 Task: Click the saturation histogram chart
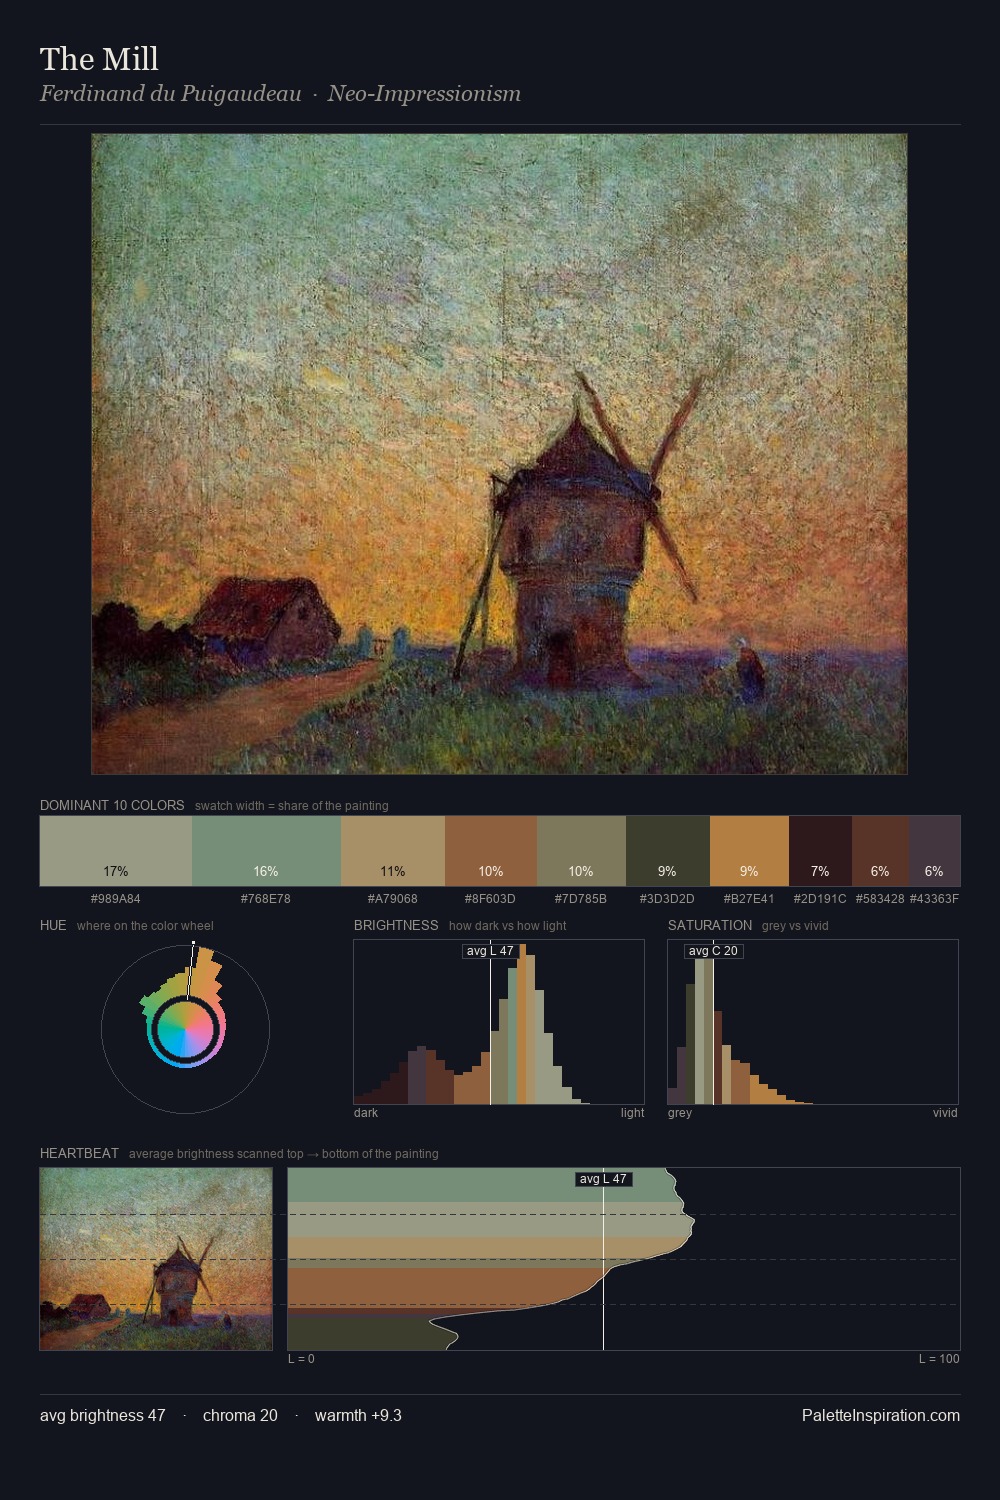point(813,1022)
